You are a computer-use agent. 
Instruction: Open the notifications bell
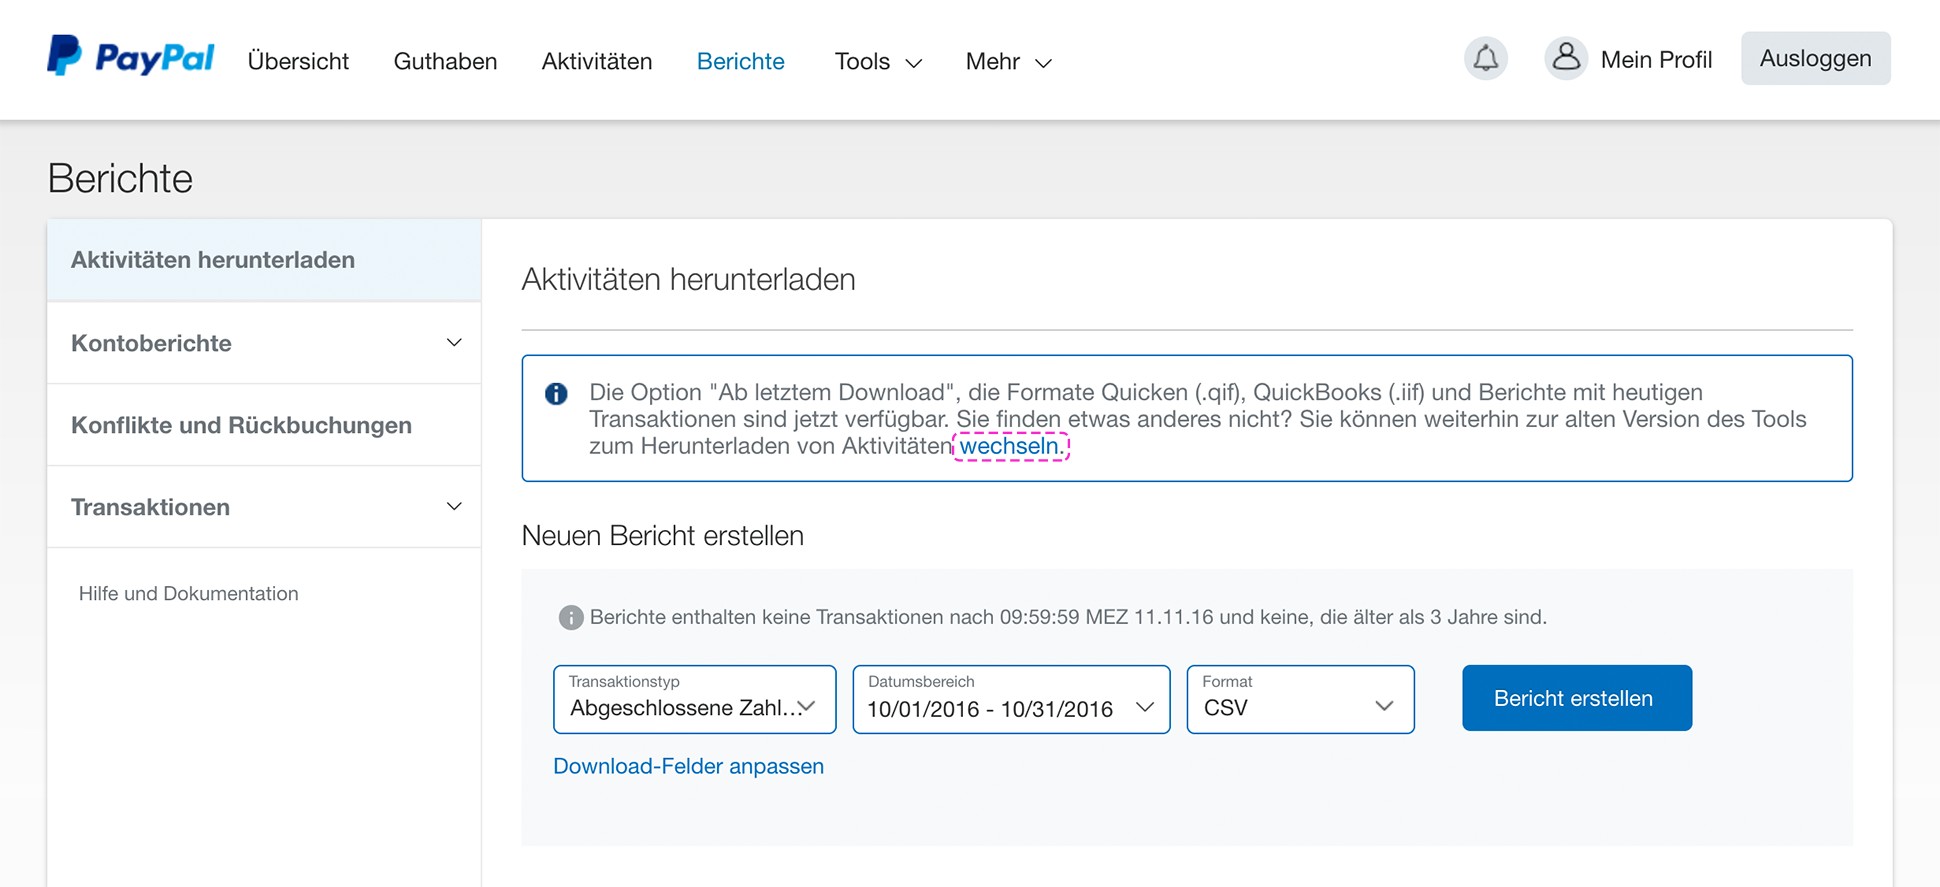[x=1485, y=59]
